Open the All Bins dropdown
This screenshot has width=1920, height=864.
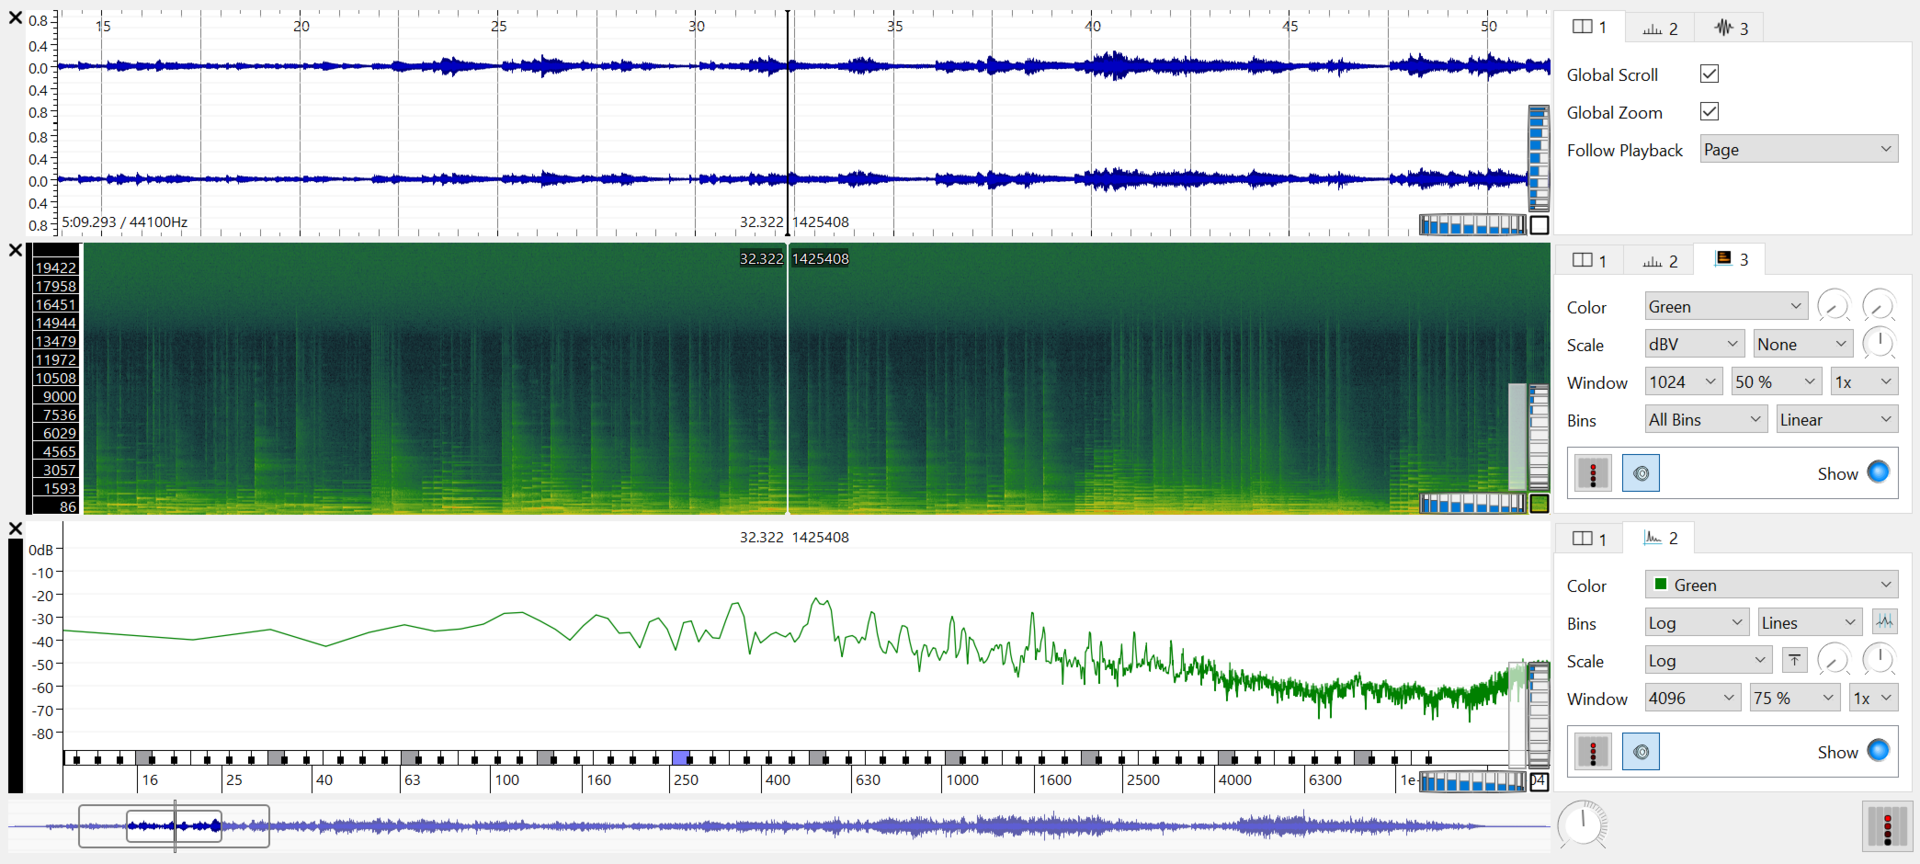click(x=1705, y=419)
